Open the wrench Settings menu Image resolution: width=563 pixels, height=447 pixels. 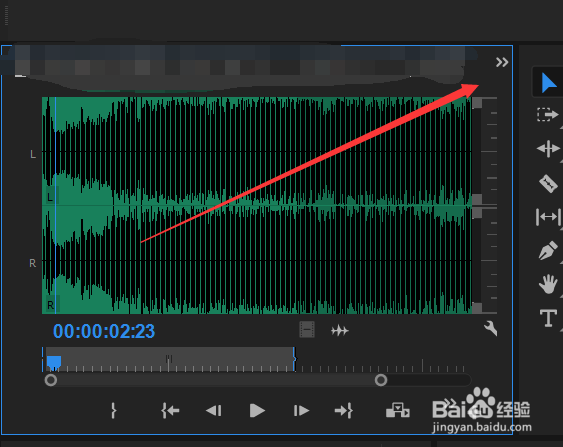(x=491, y=328)
